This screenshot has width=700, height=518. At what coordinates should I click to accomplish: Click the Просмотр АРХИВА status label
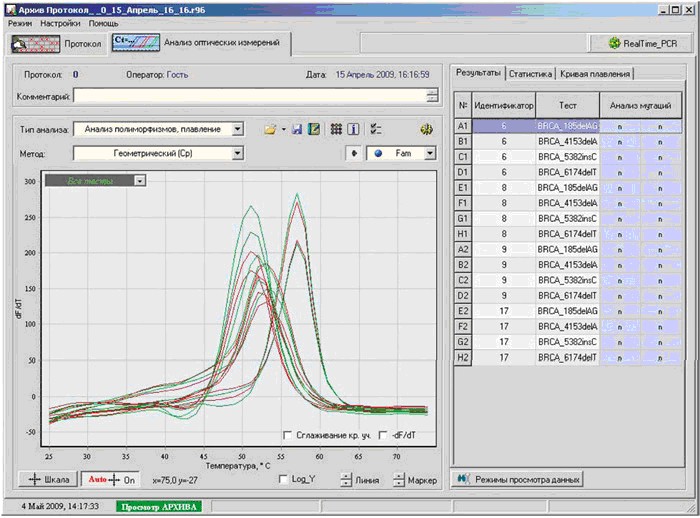[159, 507]
